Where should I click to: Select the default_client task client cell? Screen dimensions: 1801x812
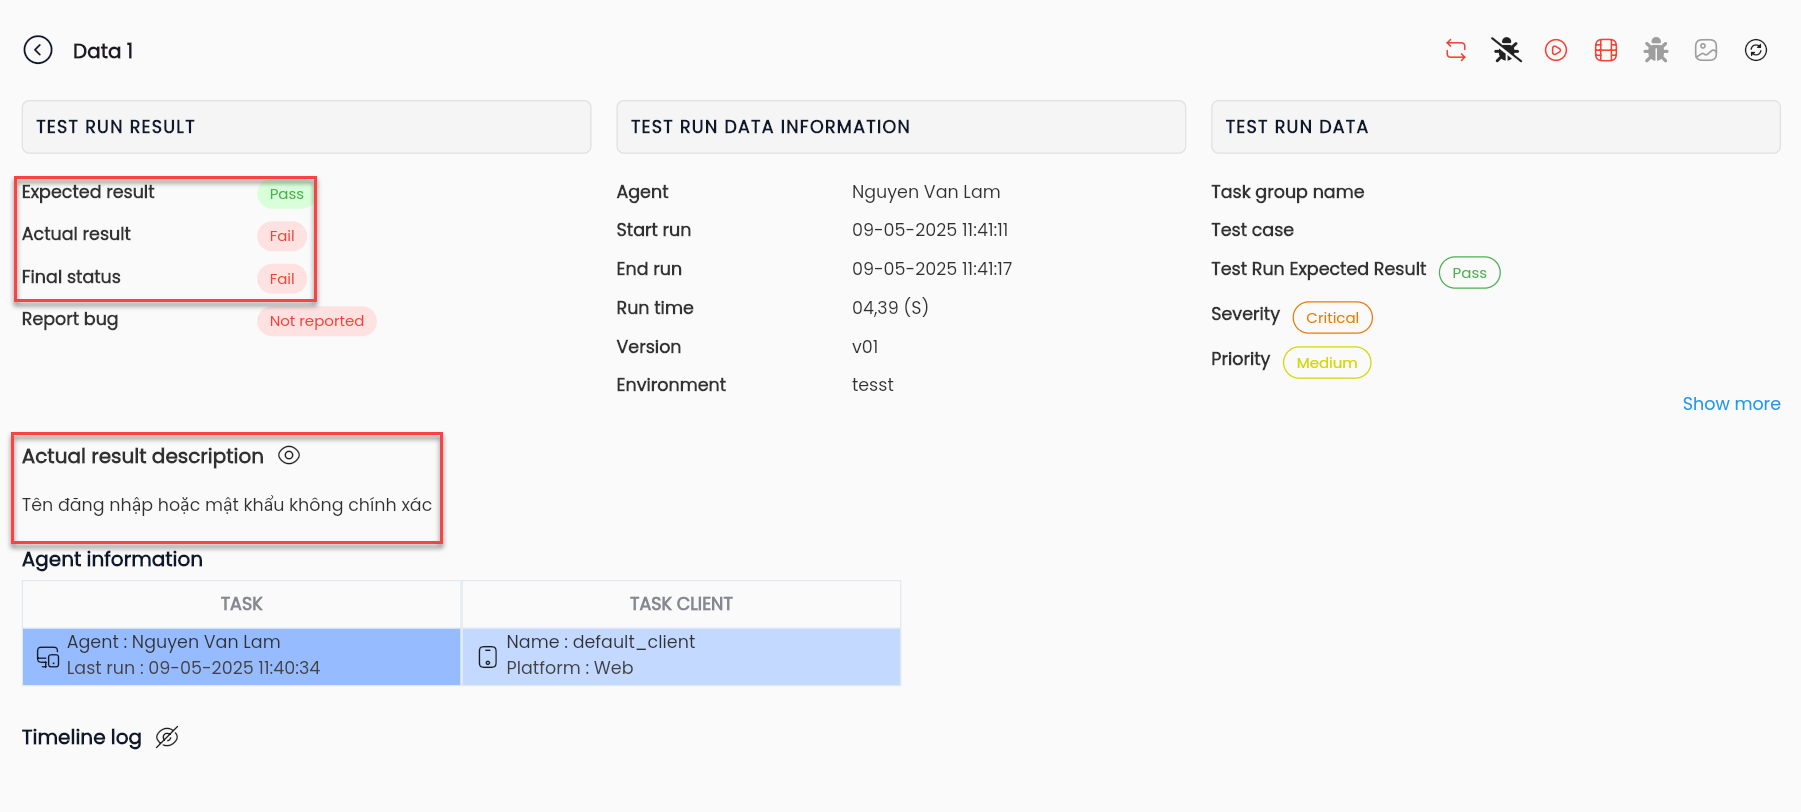point(681,656)
